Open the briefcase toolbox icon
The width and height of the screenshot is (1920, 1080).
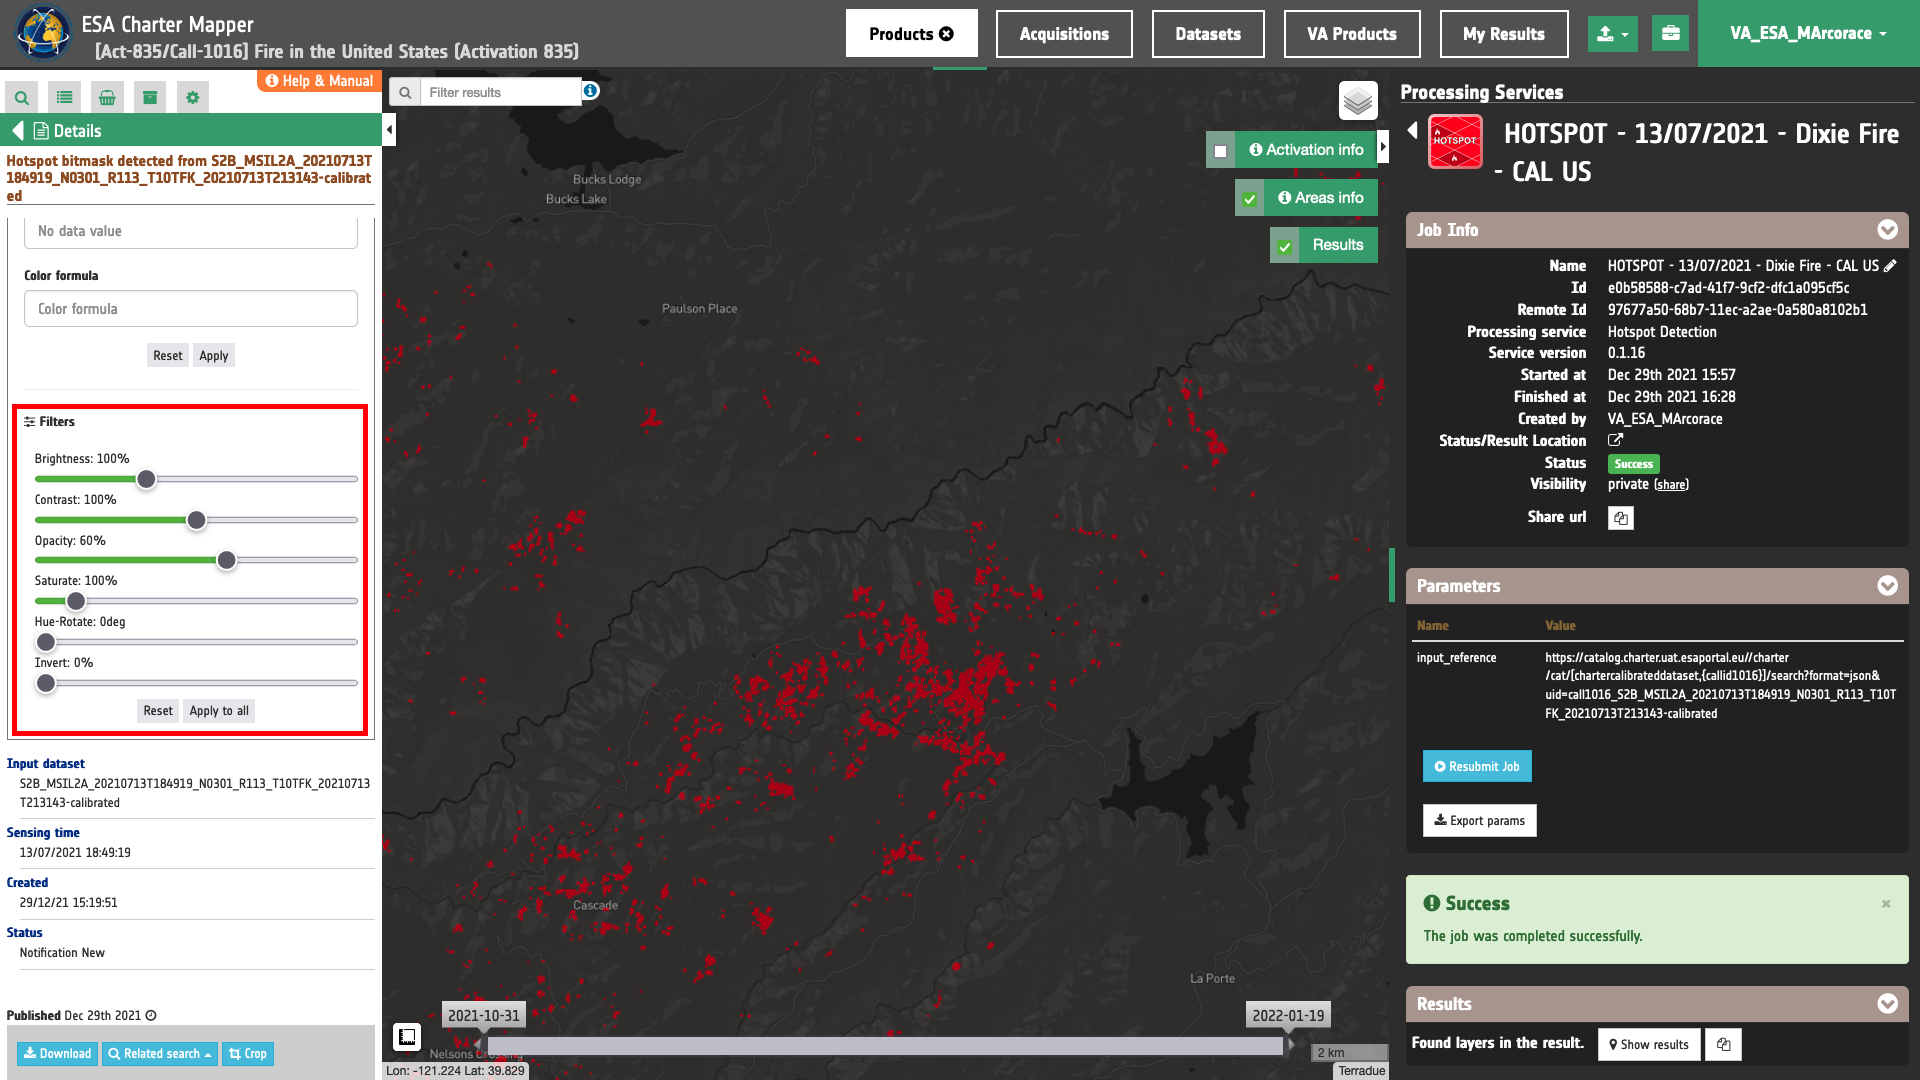(1670, 34)
